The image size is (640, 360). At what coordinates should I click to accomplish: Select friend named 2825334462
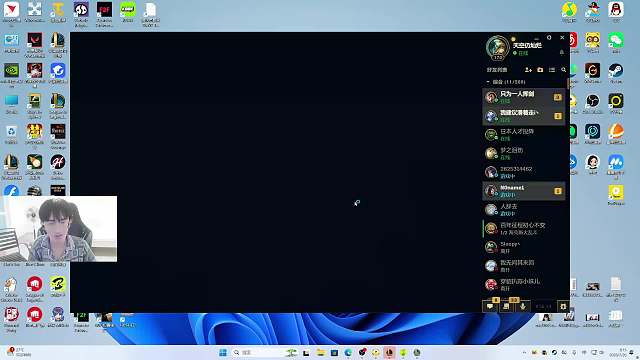524,172
